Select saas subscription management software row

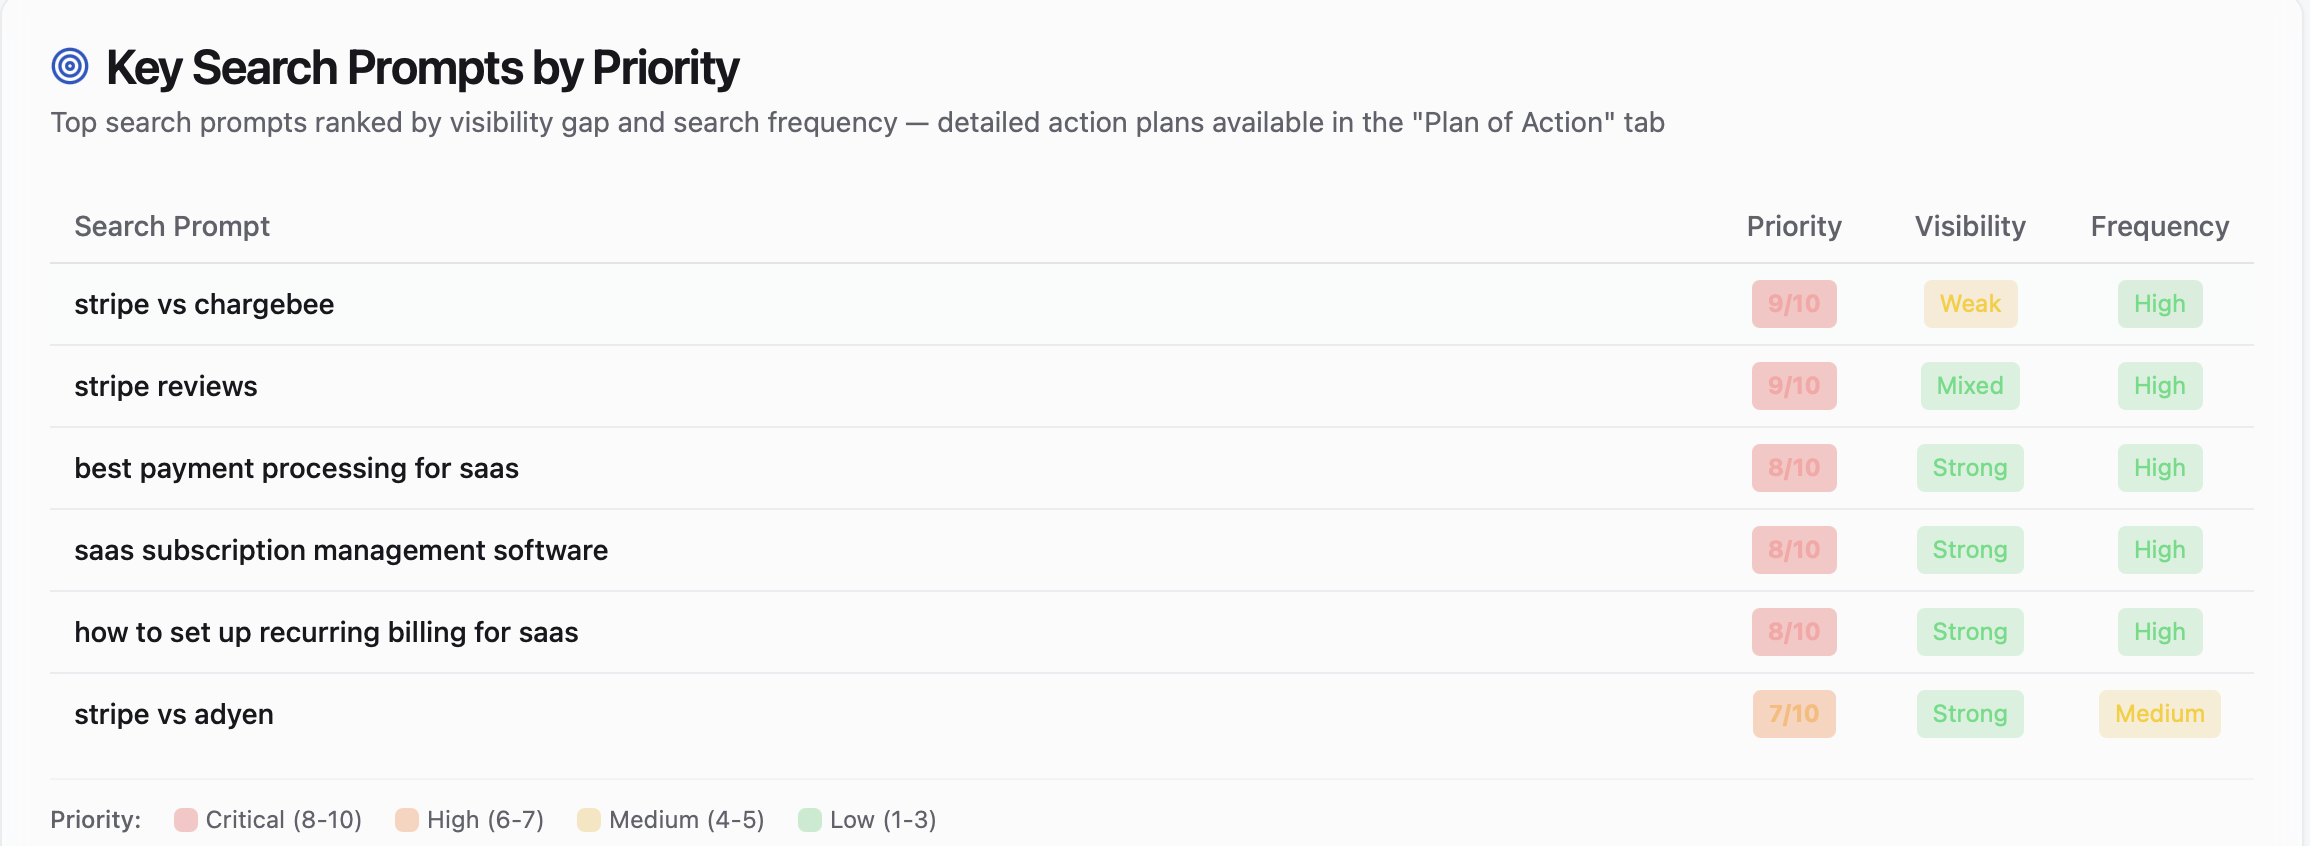1152,550
